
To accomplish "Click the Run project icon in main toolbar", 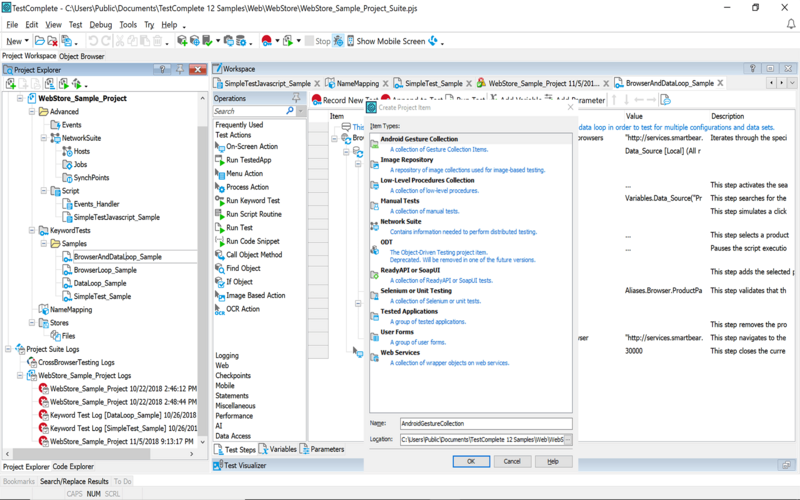I will pyautogui.click(x=288, y=41).
